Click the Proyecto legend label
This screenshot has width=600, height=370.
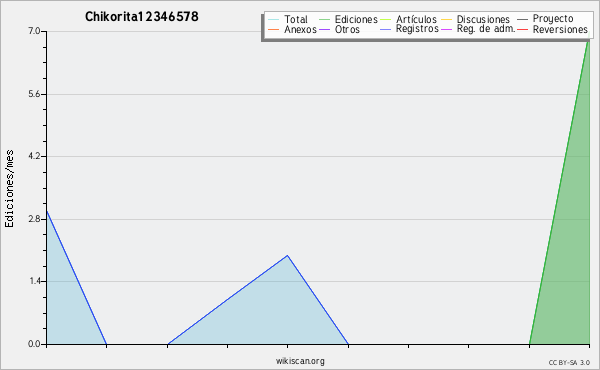click(x=553, y=19)
